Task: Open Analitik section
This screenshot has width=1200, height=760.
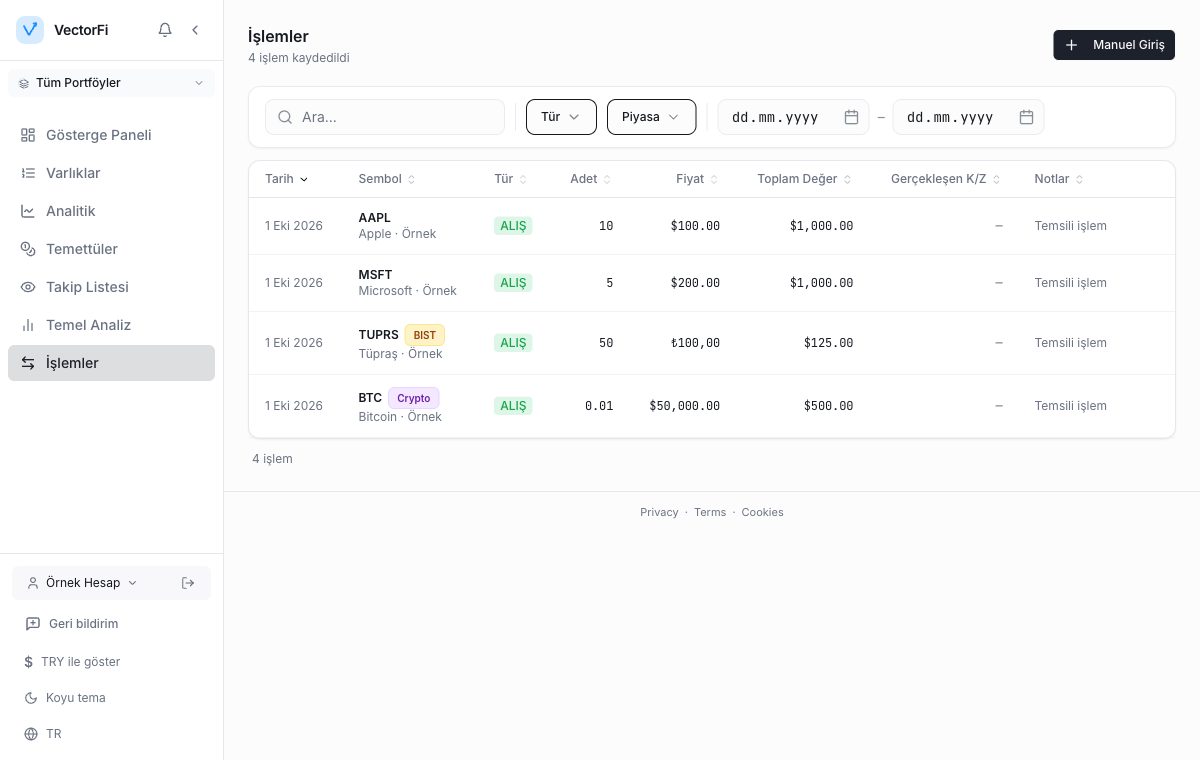Action: click(111, 211)
